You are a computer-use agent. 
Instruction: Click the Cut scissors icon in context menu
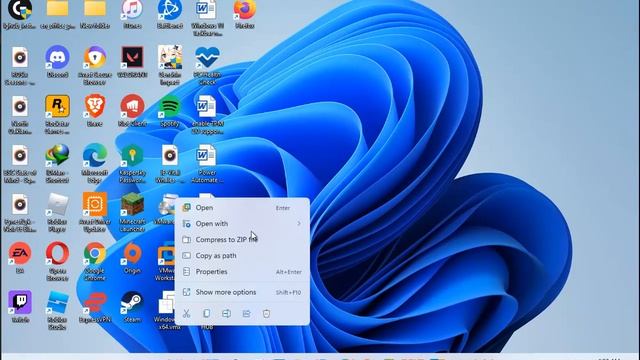click(187, 313)
